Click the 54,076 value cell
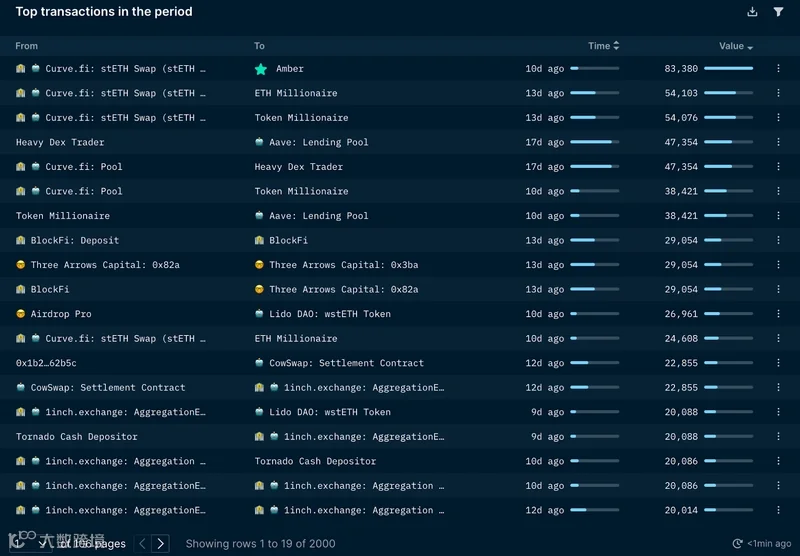Screen dimensions: 800x556 point(681,117)
